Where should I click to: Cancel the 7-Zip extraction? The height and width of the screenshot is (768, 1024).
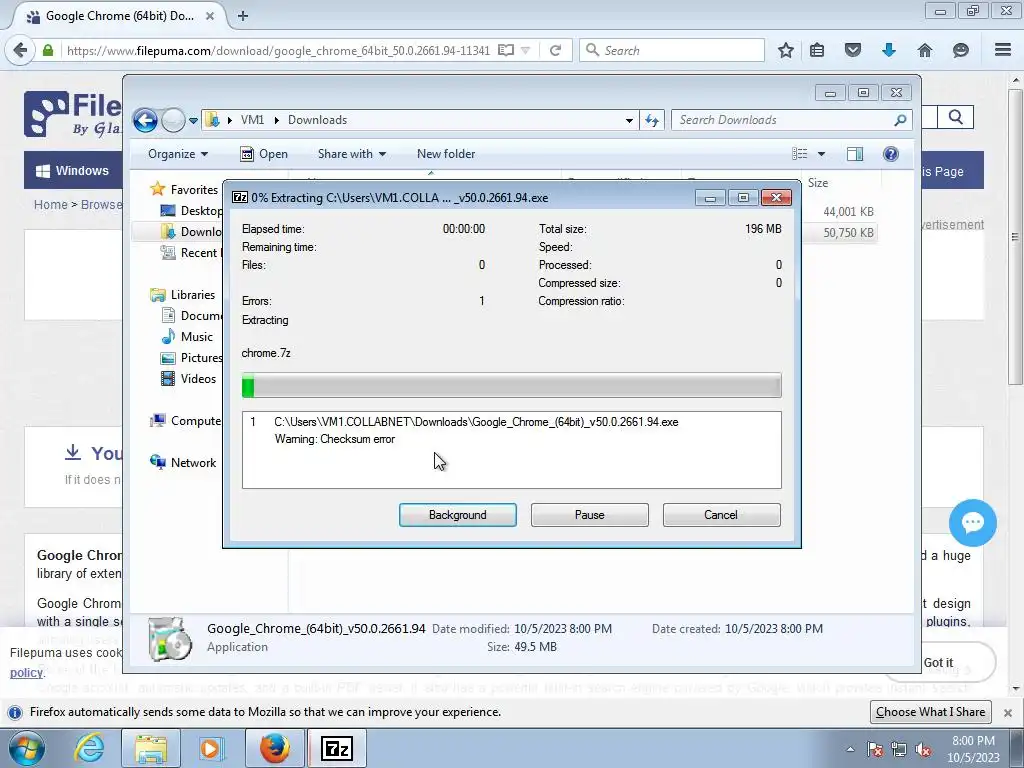(x=721, y=515)
